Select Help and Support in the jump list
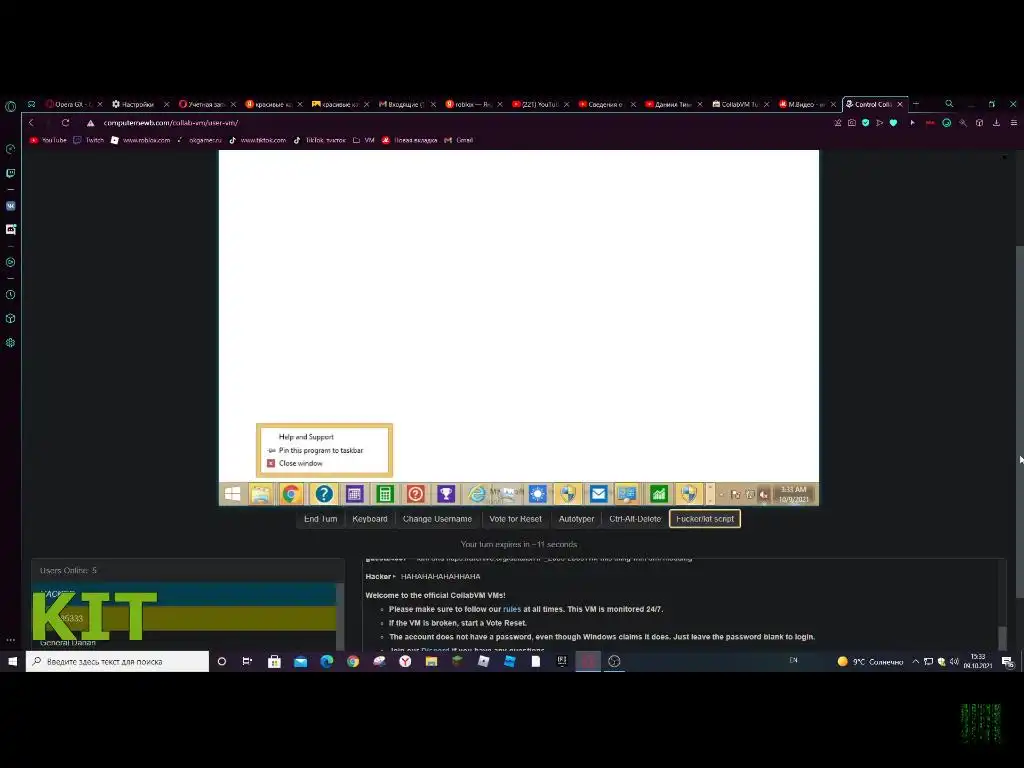 click(x=306, y=437)
